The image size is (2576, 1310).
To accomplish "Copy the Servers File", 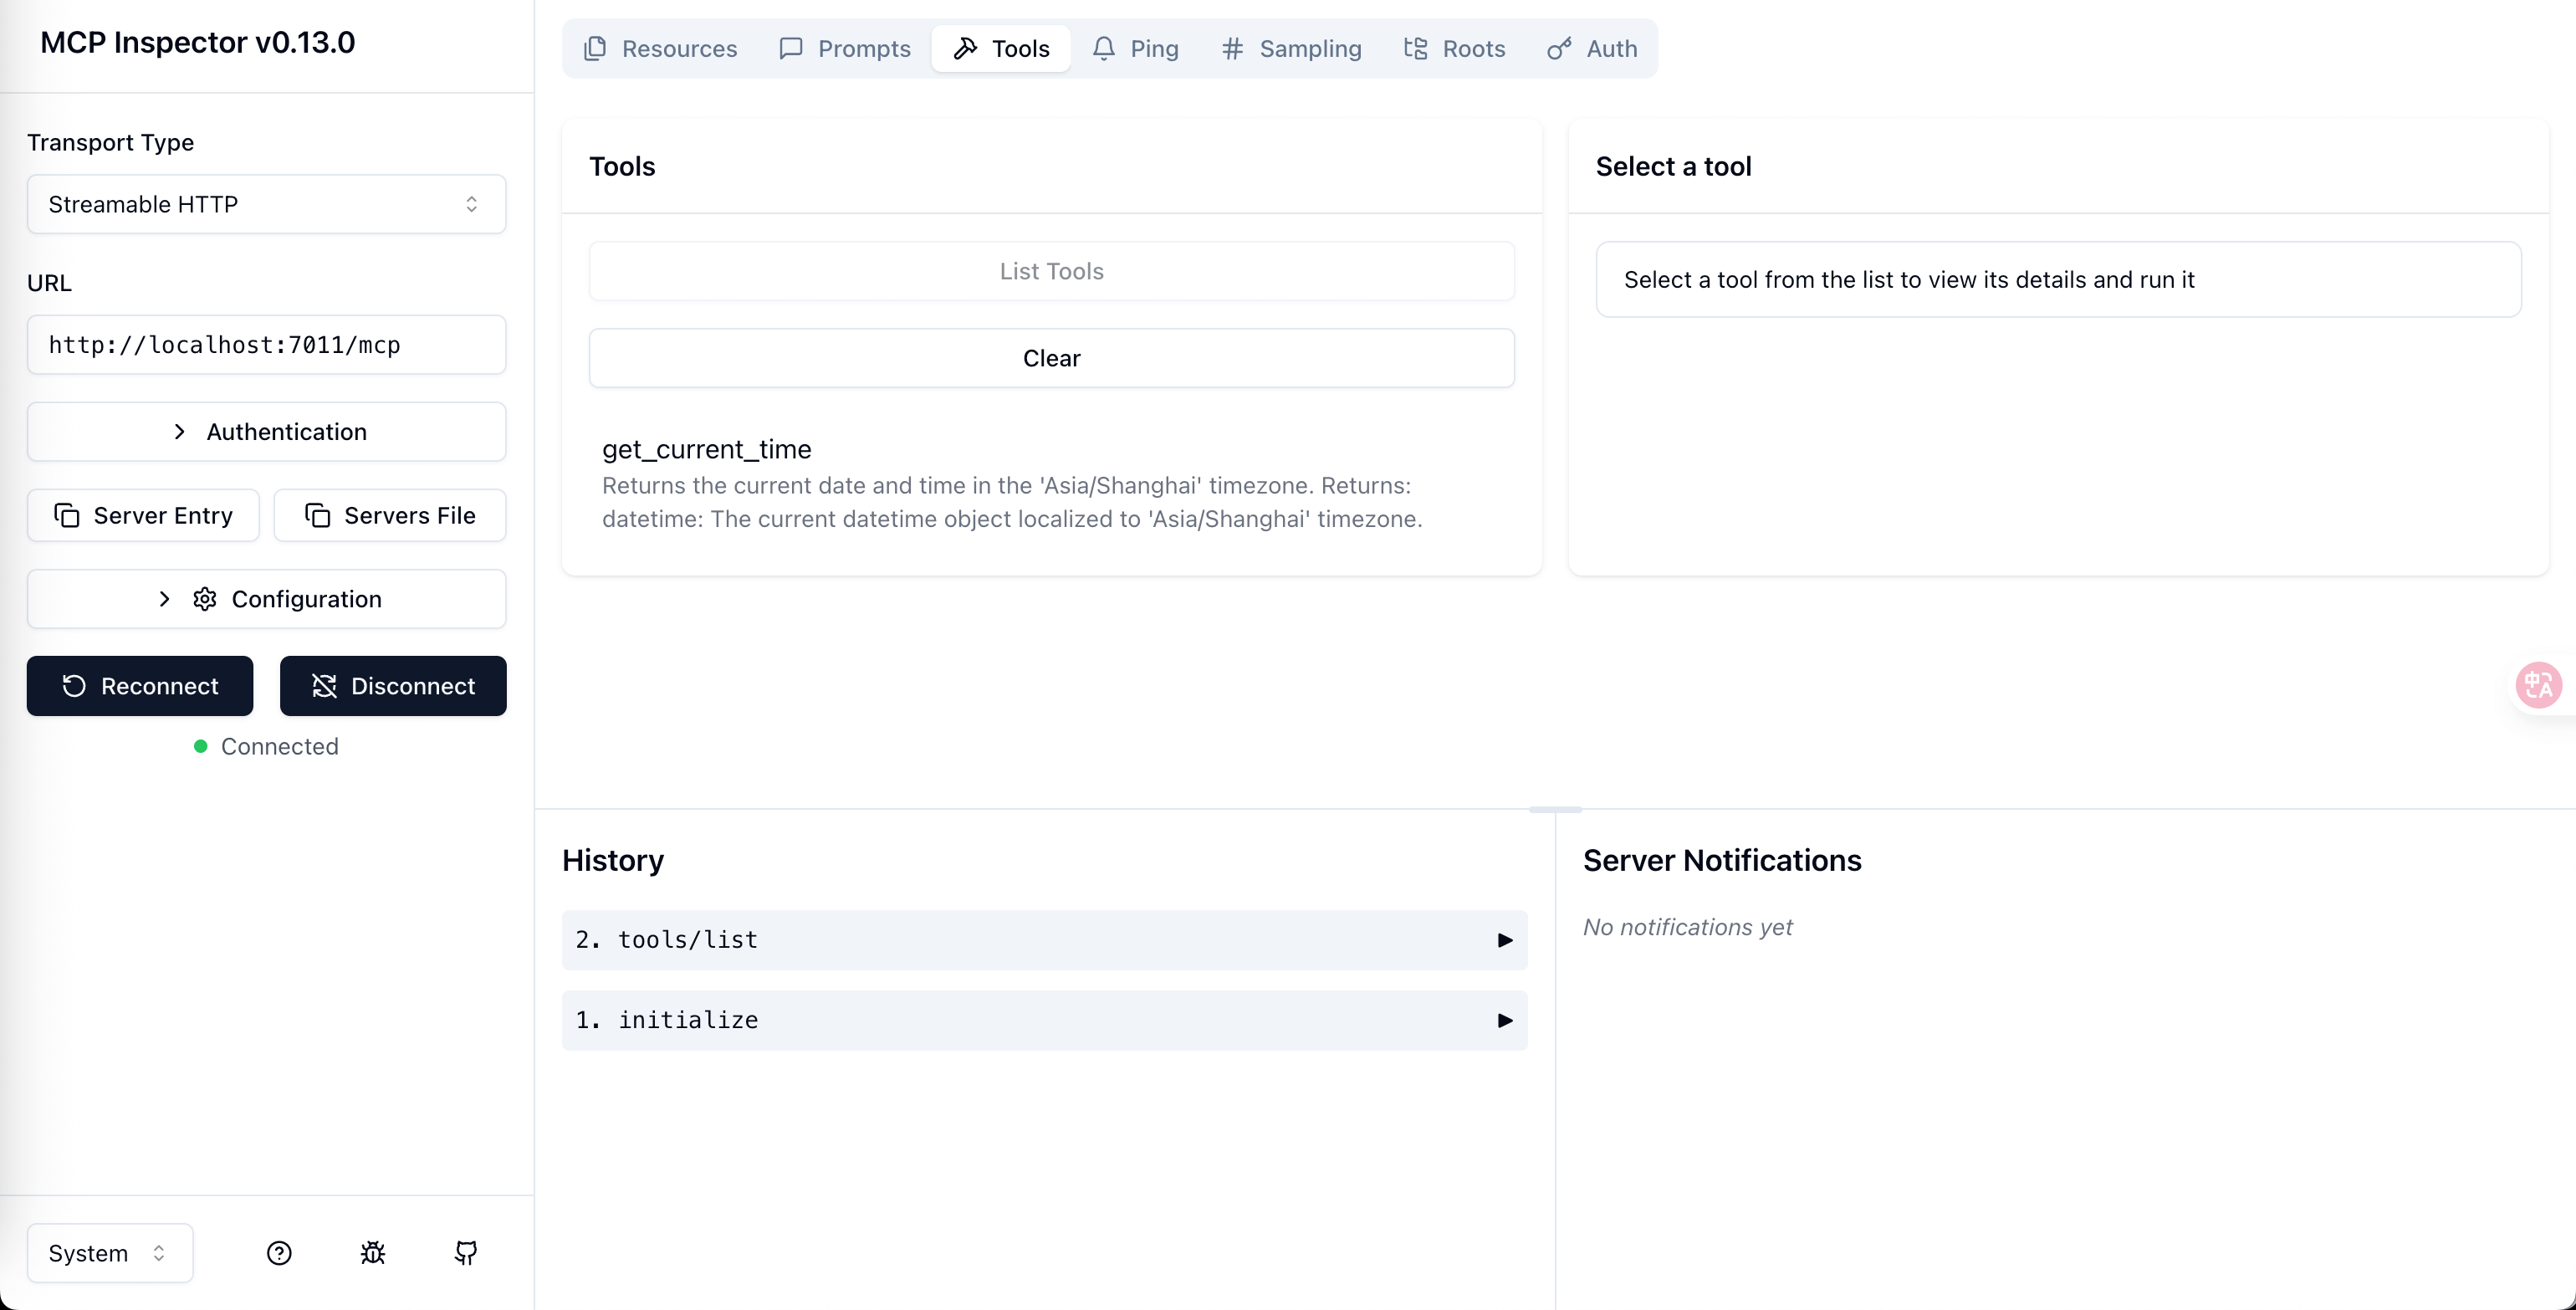I will (390, 515).
